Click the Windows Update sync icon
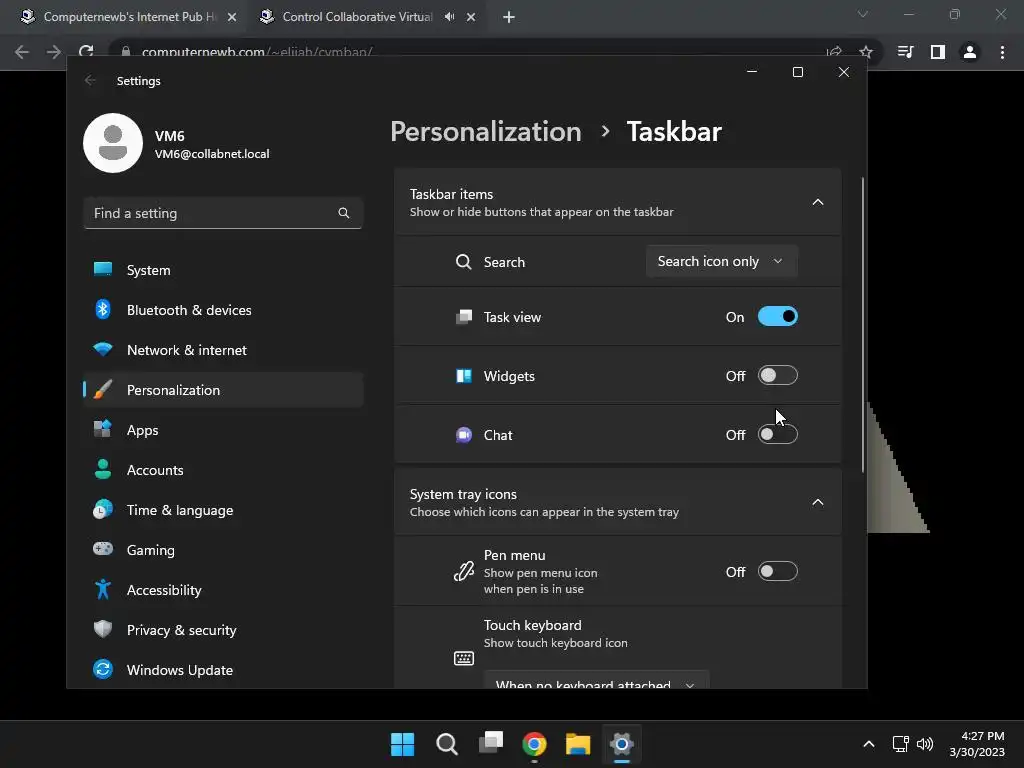Viewport: 1024px width, 768px height. tap(103, 669)
